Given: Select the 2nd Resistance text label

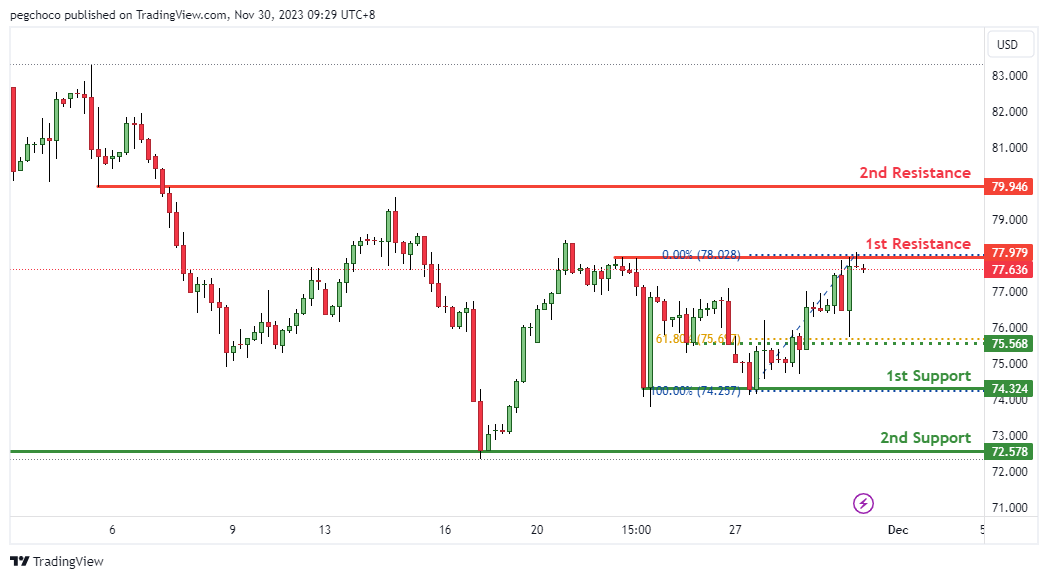Looking at the screenshot, I should pos(914,173).
